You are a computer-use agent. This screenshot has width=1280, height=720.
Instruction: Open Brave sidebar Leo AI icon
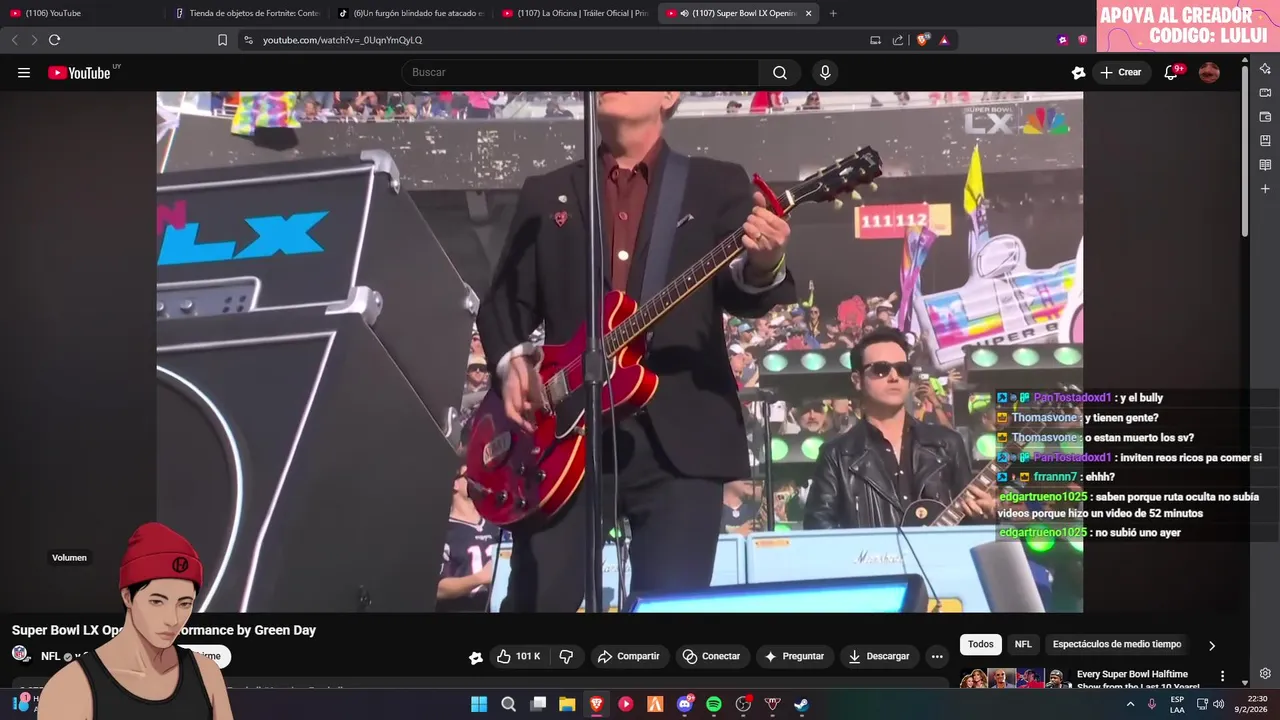(x=1265, y=69)
